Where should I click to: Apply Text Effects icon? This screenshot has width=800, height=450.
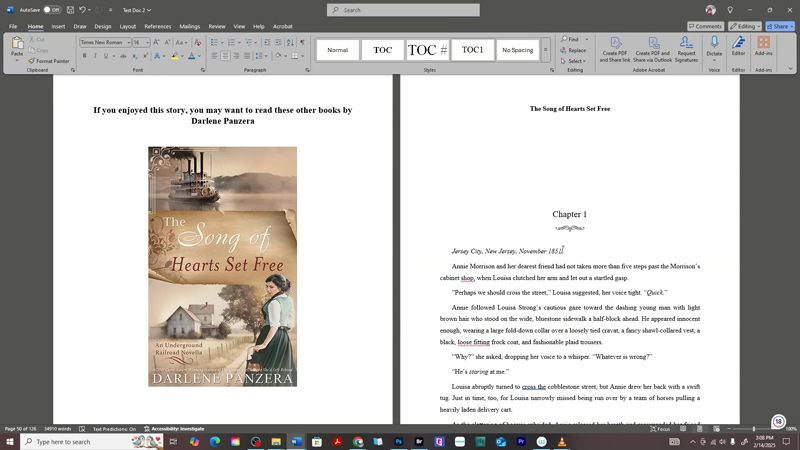(157, 56)
